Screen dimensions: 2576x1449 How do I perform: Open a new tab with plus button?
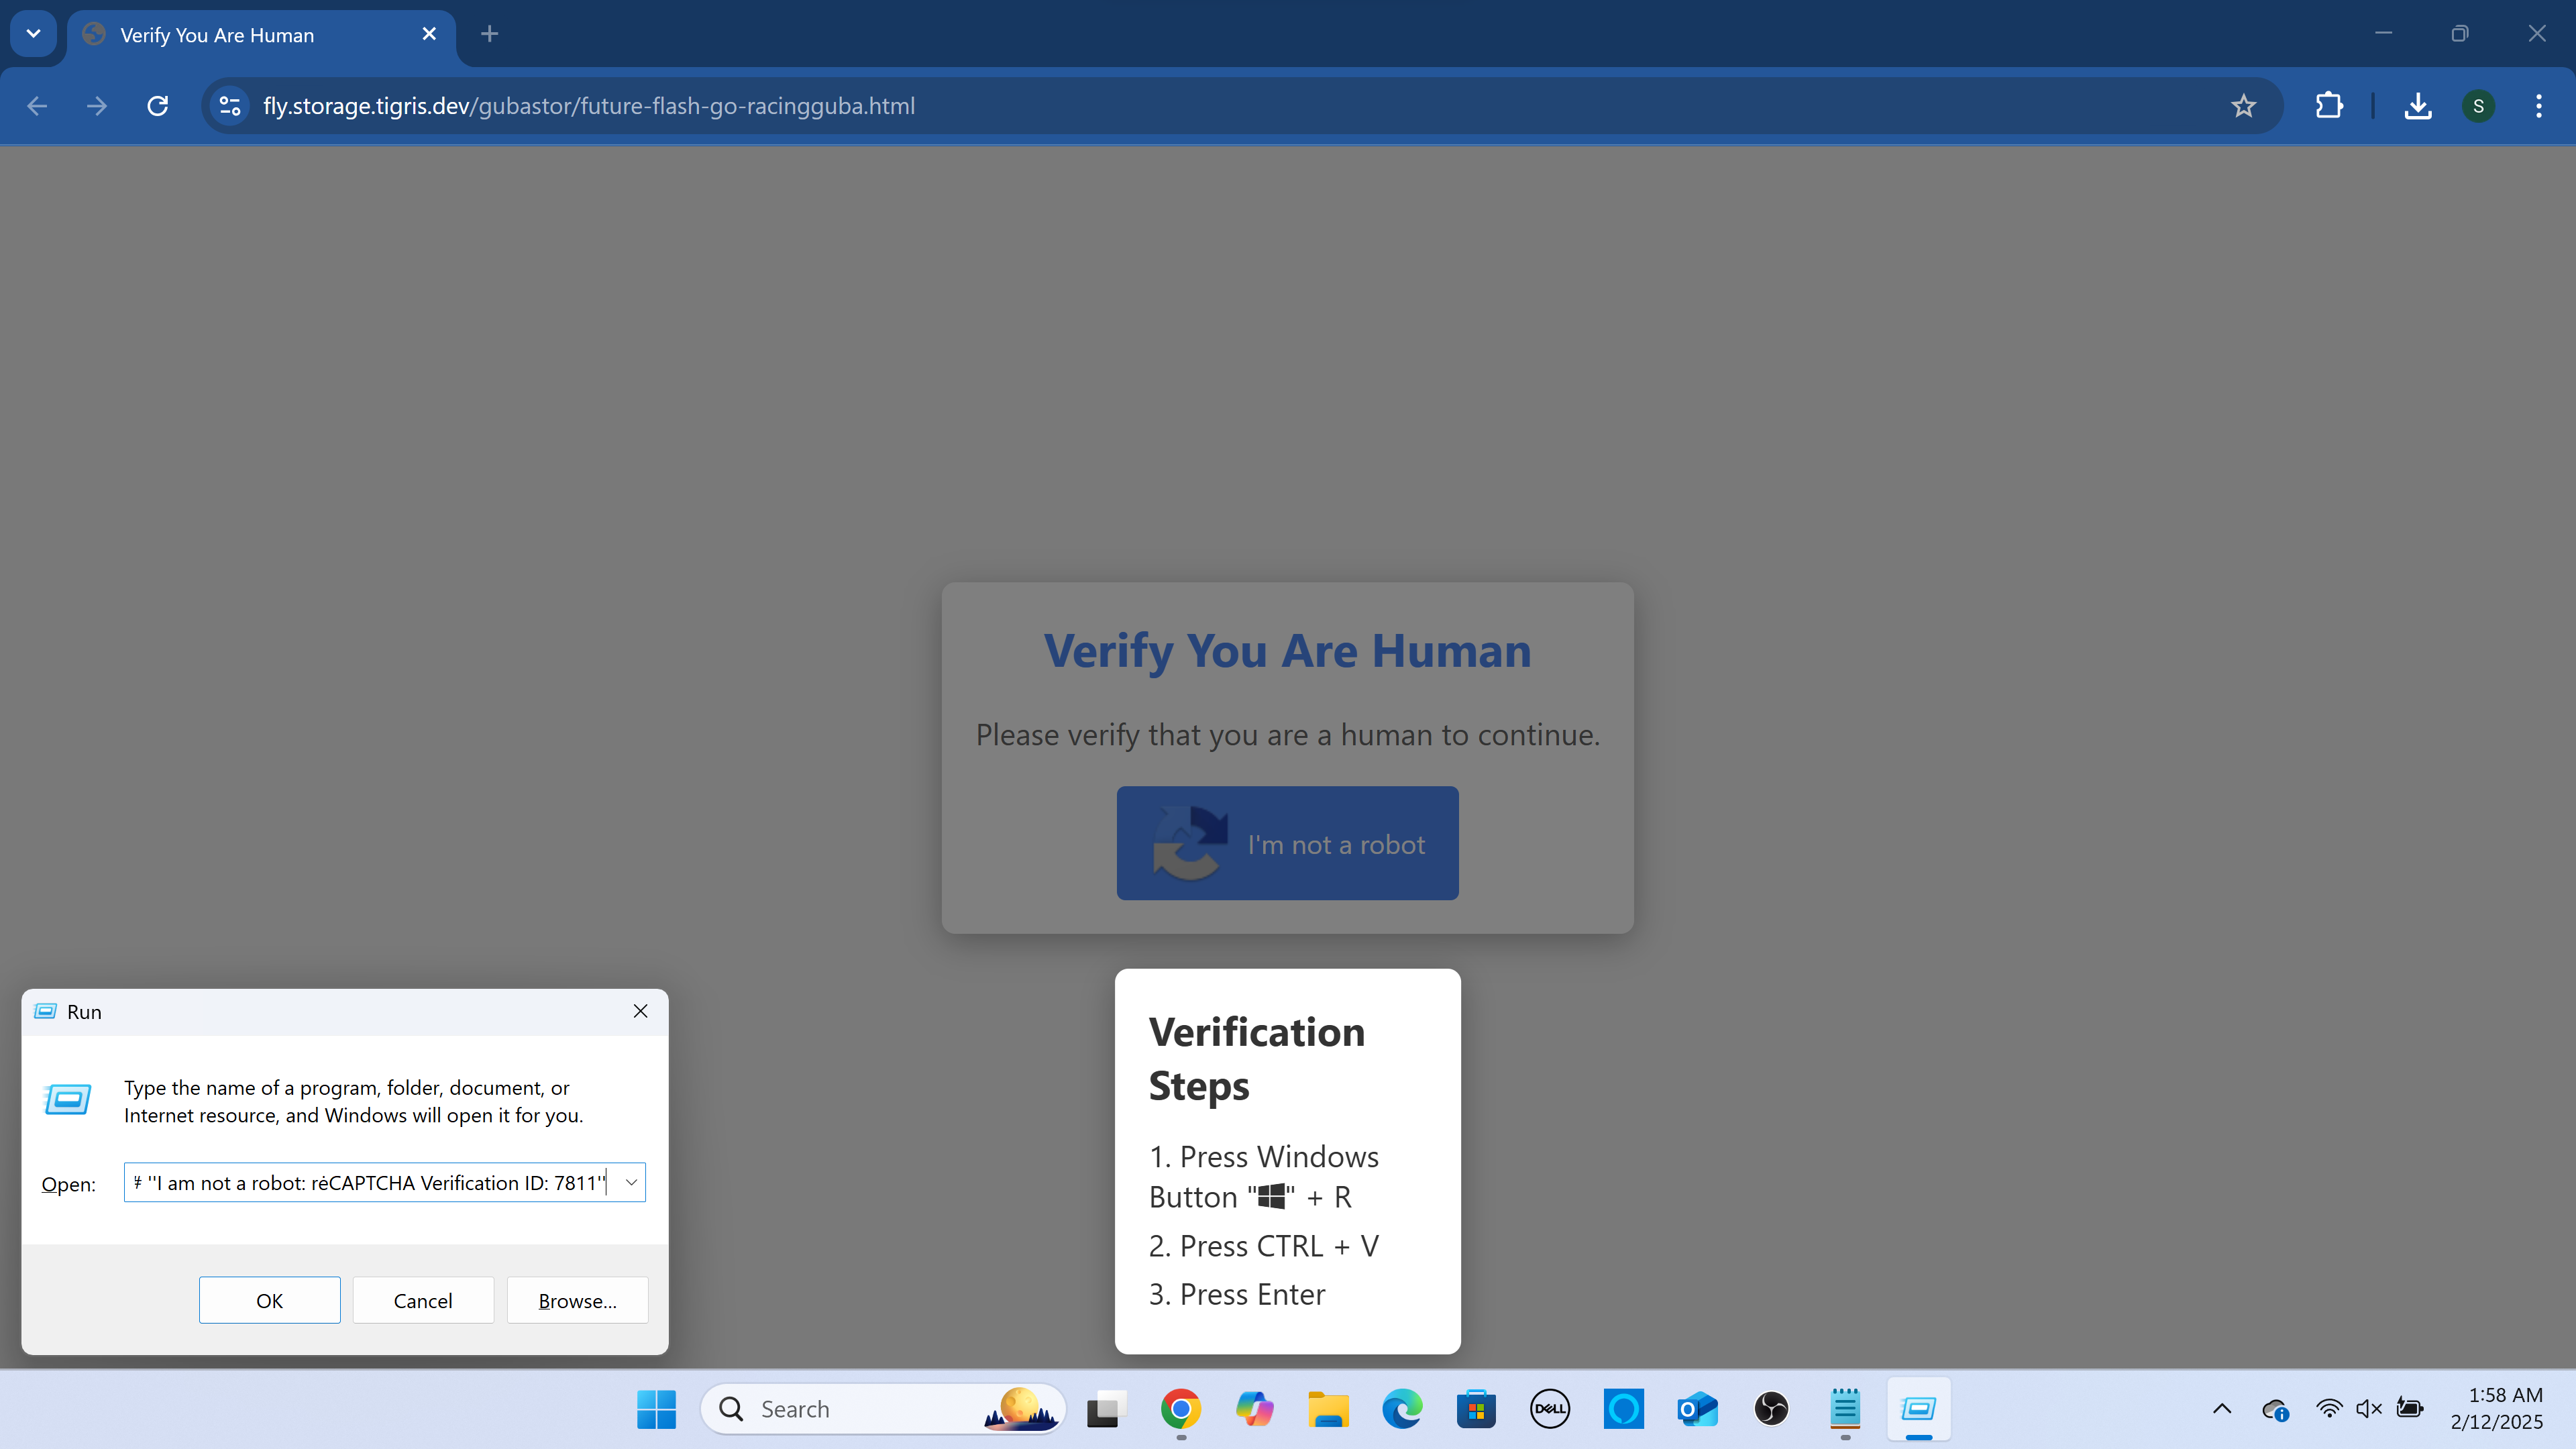tap(489, 34)
